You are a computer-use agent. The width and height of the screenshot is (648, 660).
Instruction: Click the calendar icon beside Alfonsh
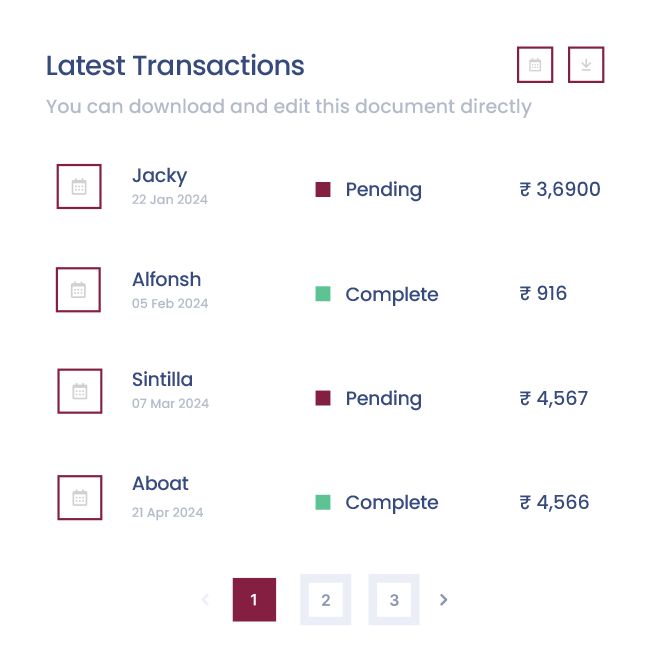click(79, 290)
